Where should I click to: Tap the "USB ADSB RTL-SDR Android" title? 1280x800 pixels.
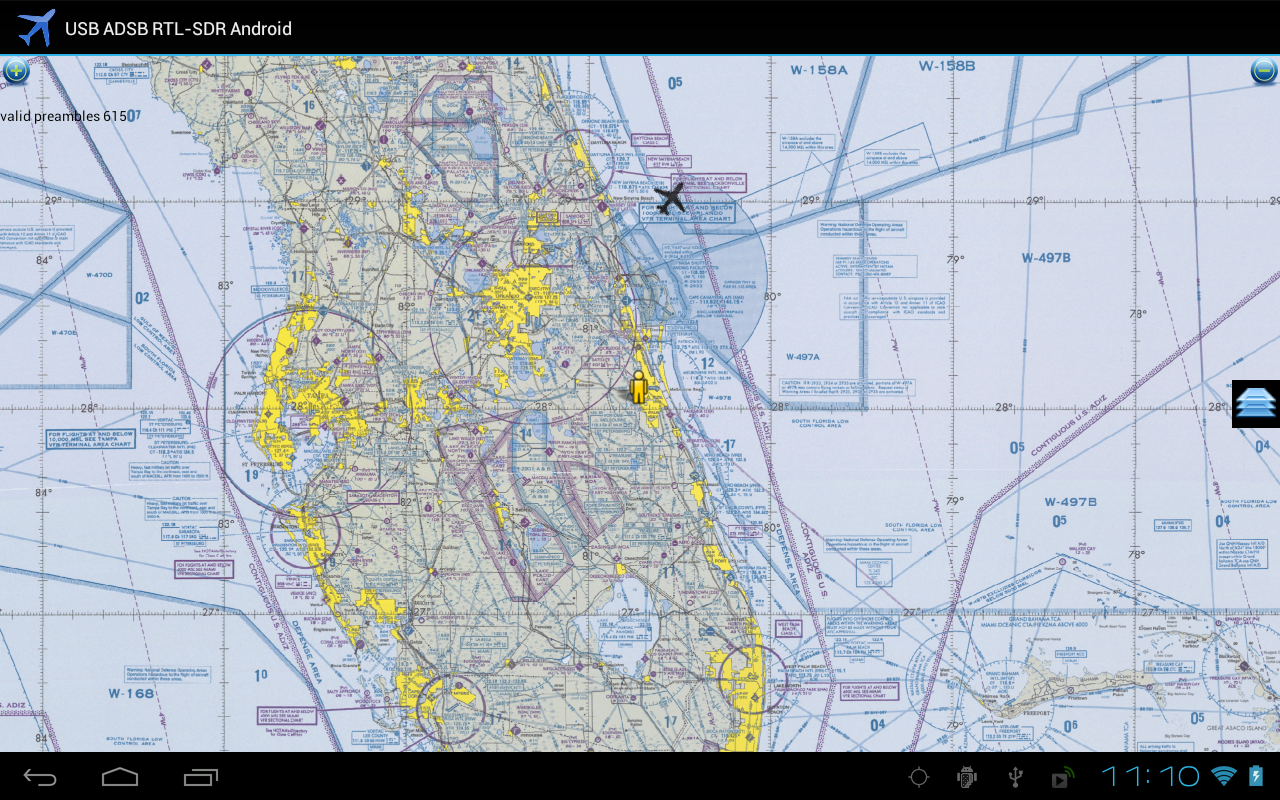(x=179, y=29)
